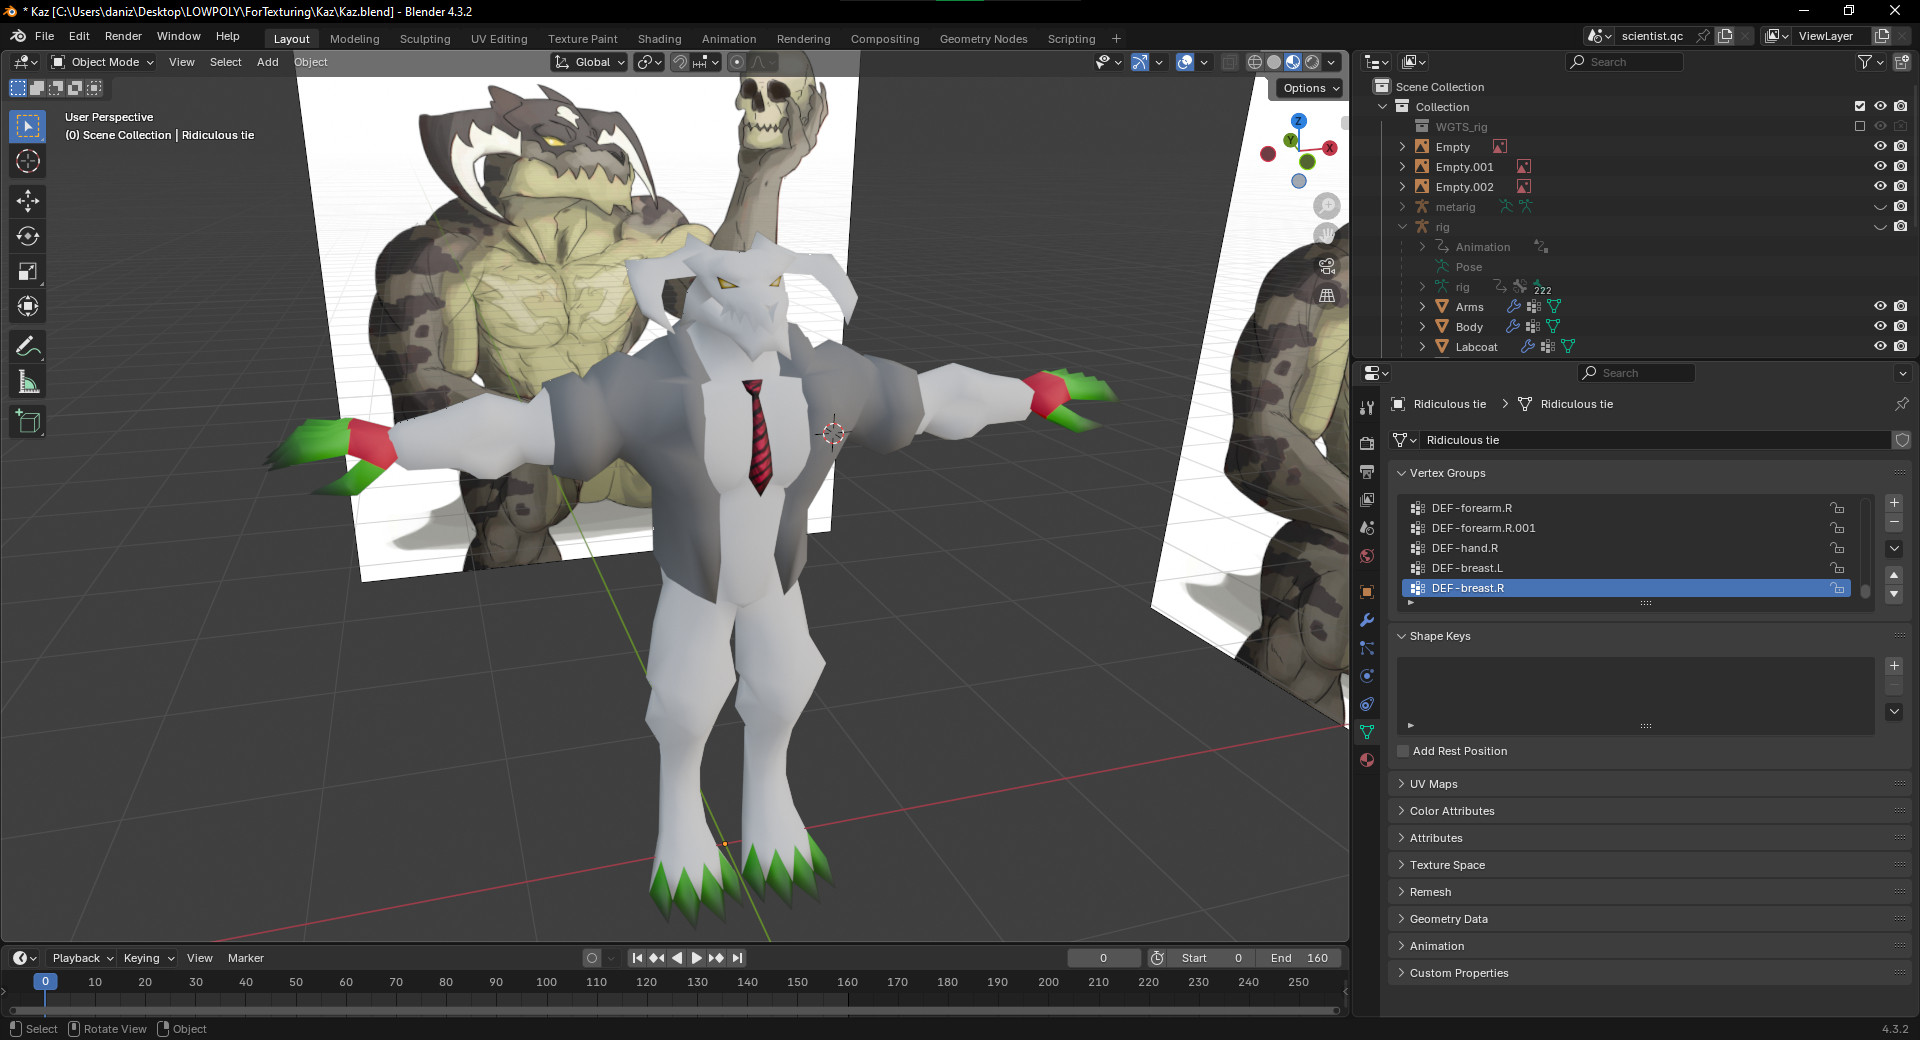This screenshot has width=1920, height=1040.
Task: Disable Empty.002 in renders
Action: tap(1900, 186)
